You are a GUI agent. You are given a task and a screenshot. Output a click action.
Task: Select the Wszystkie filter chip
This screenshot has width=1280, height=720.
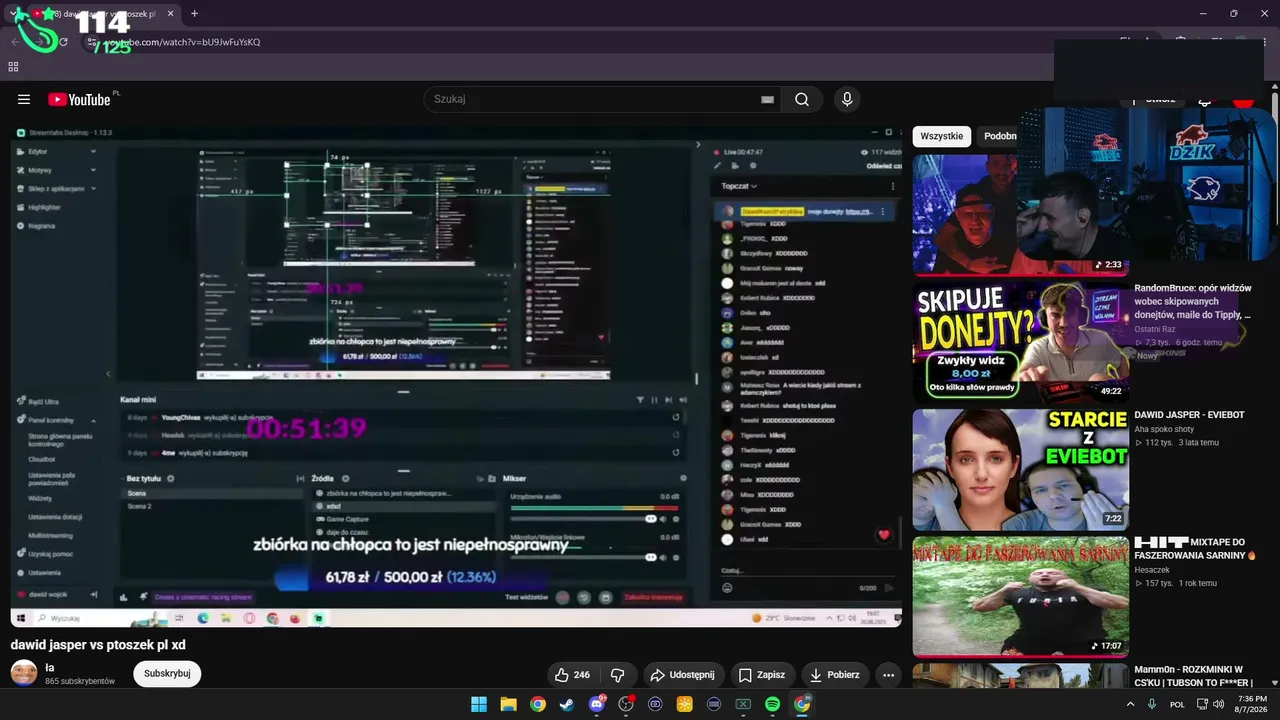942,136
